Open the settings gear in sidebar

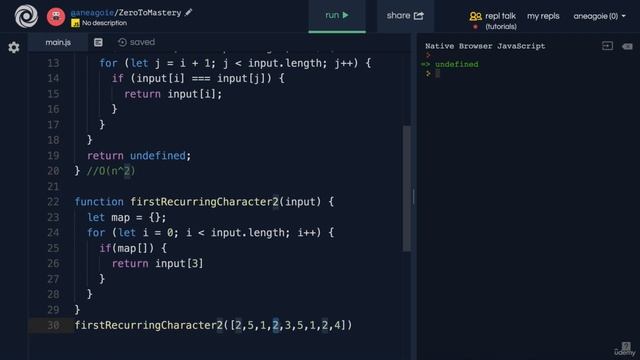14,47
